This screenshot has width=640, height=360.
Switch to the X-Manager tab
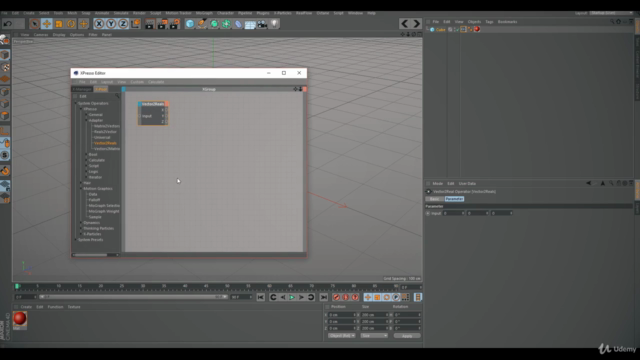pos(82,89)
